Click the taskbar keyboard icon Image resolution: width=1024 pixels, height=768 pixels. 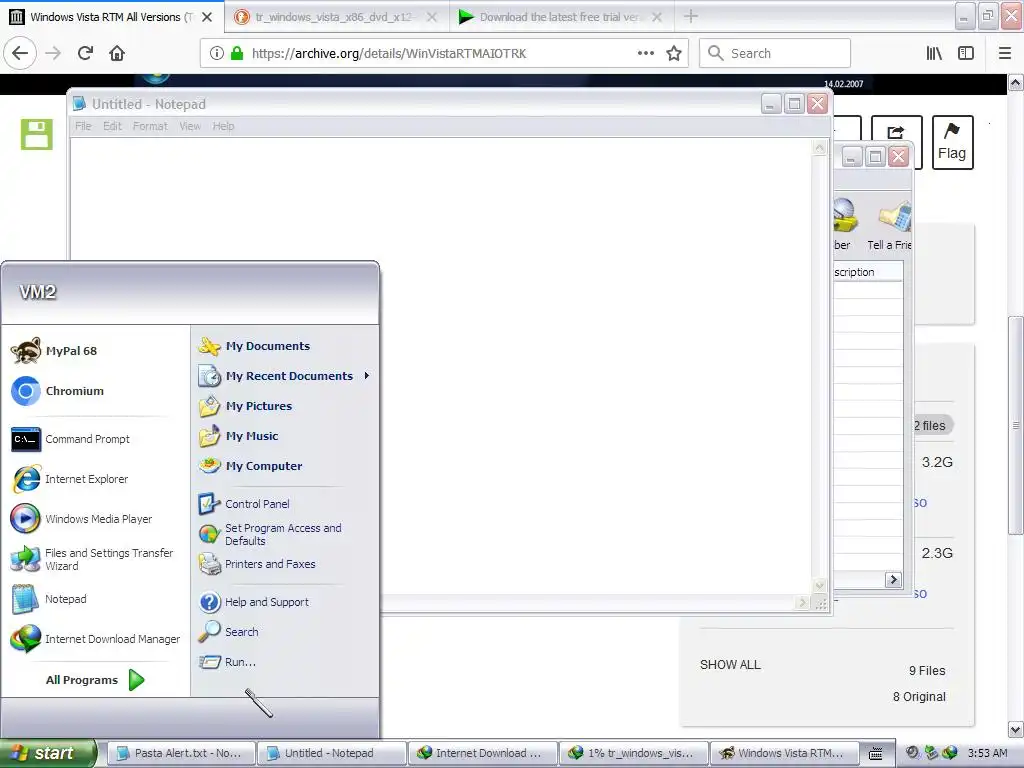click(876, 754)
